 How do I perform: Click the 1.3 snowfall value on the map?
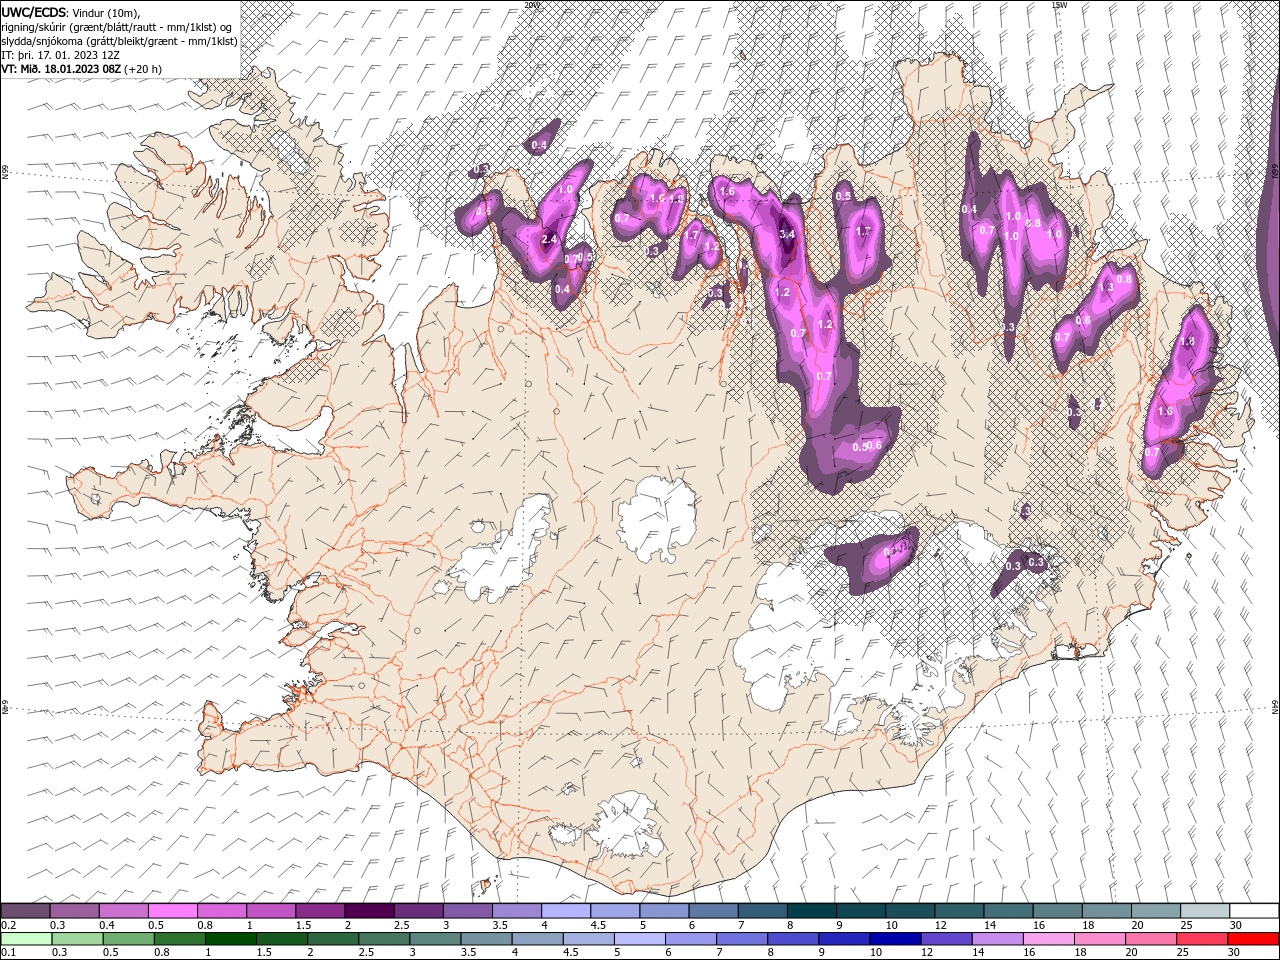pyautogui.click(x=1106, y=287)
